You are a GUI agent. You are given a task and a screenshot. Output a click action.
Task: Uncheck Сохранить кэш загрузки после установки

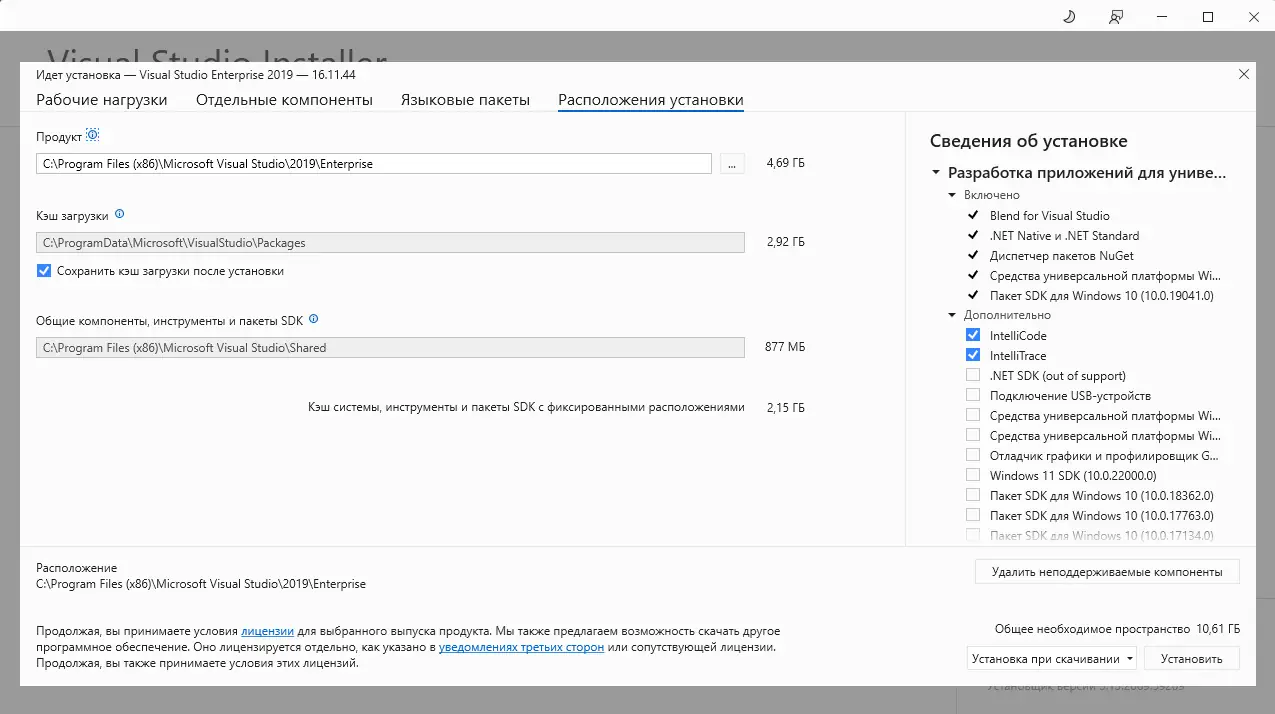click(44, 271)
